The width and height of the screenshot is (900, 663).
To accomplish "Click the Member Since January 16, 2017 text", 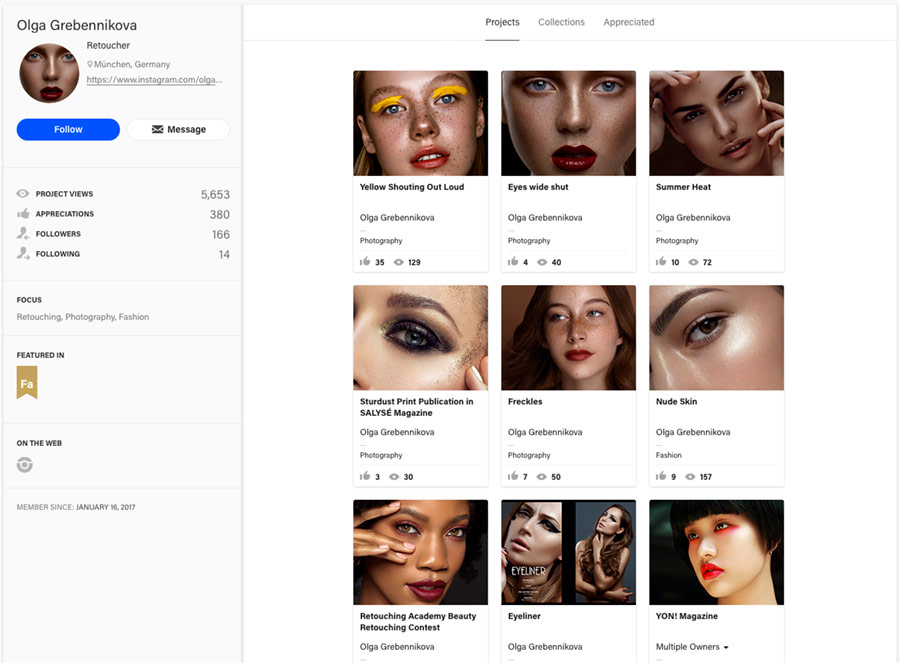I will (76, 507).
